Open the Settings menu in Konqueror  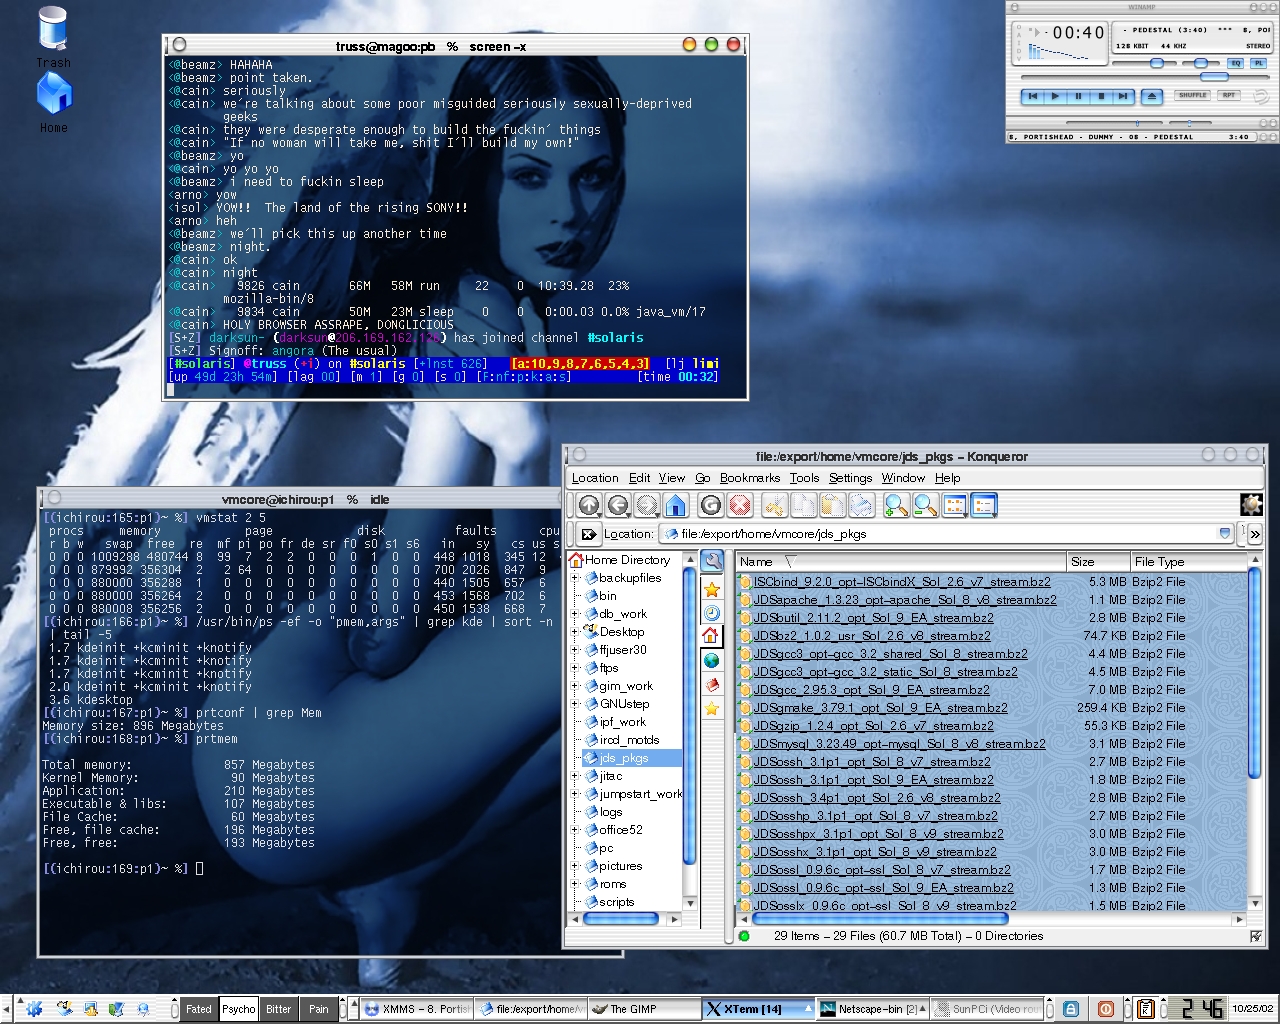point(850,478)
